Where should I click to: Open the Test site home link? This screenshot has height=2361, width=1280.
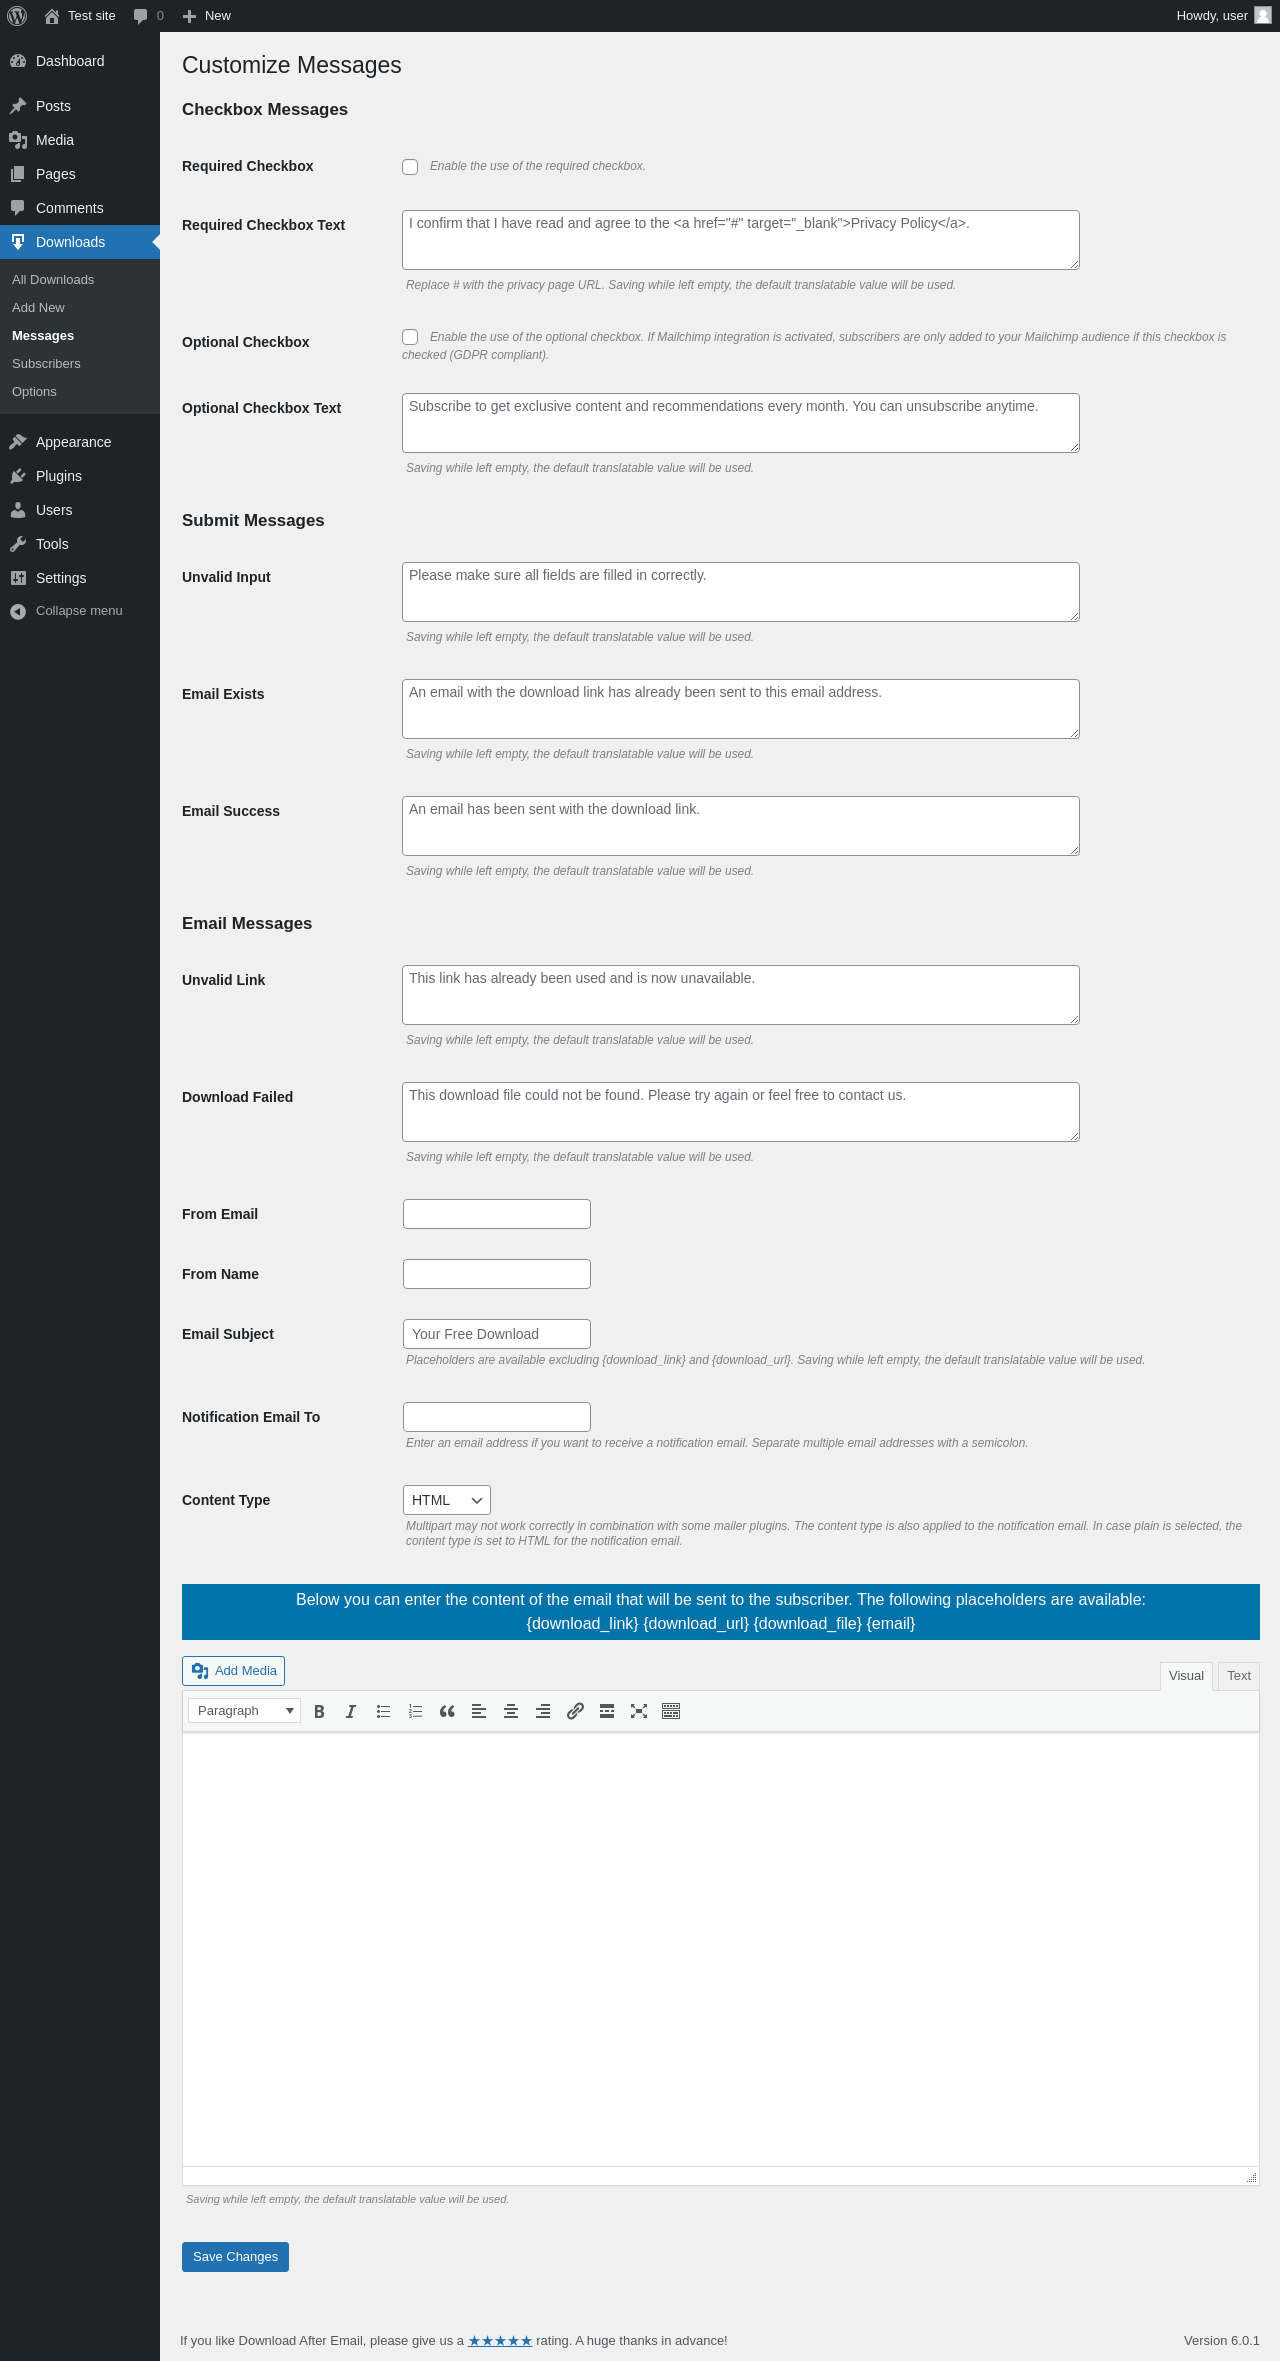coord(80,16)
